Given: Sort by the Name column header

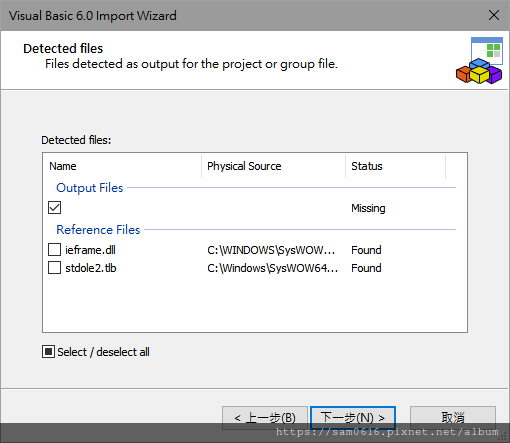Looking at the screenshot, I should (122, 166).
